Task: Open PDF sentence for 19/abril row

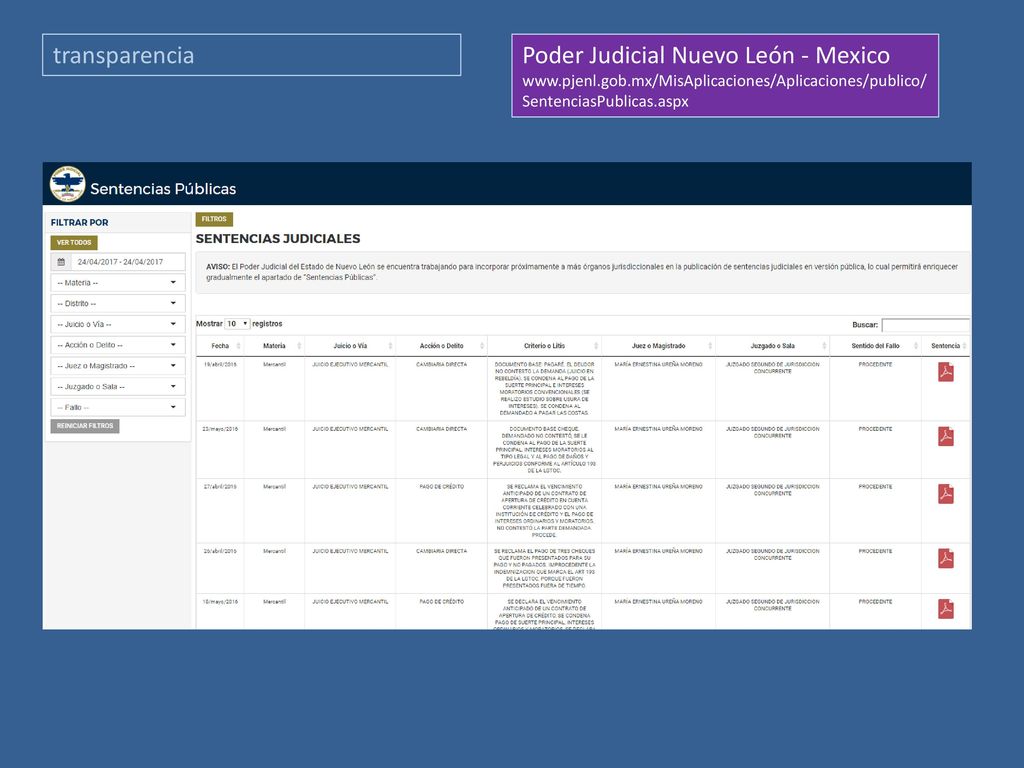Action: pyautogui.click(x=946, y=372)
